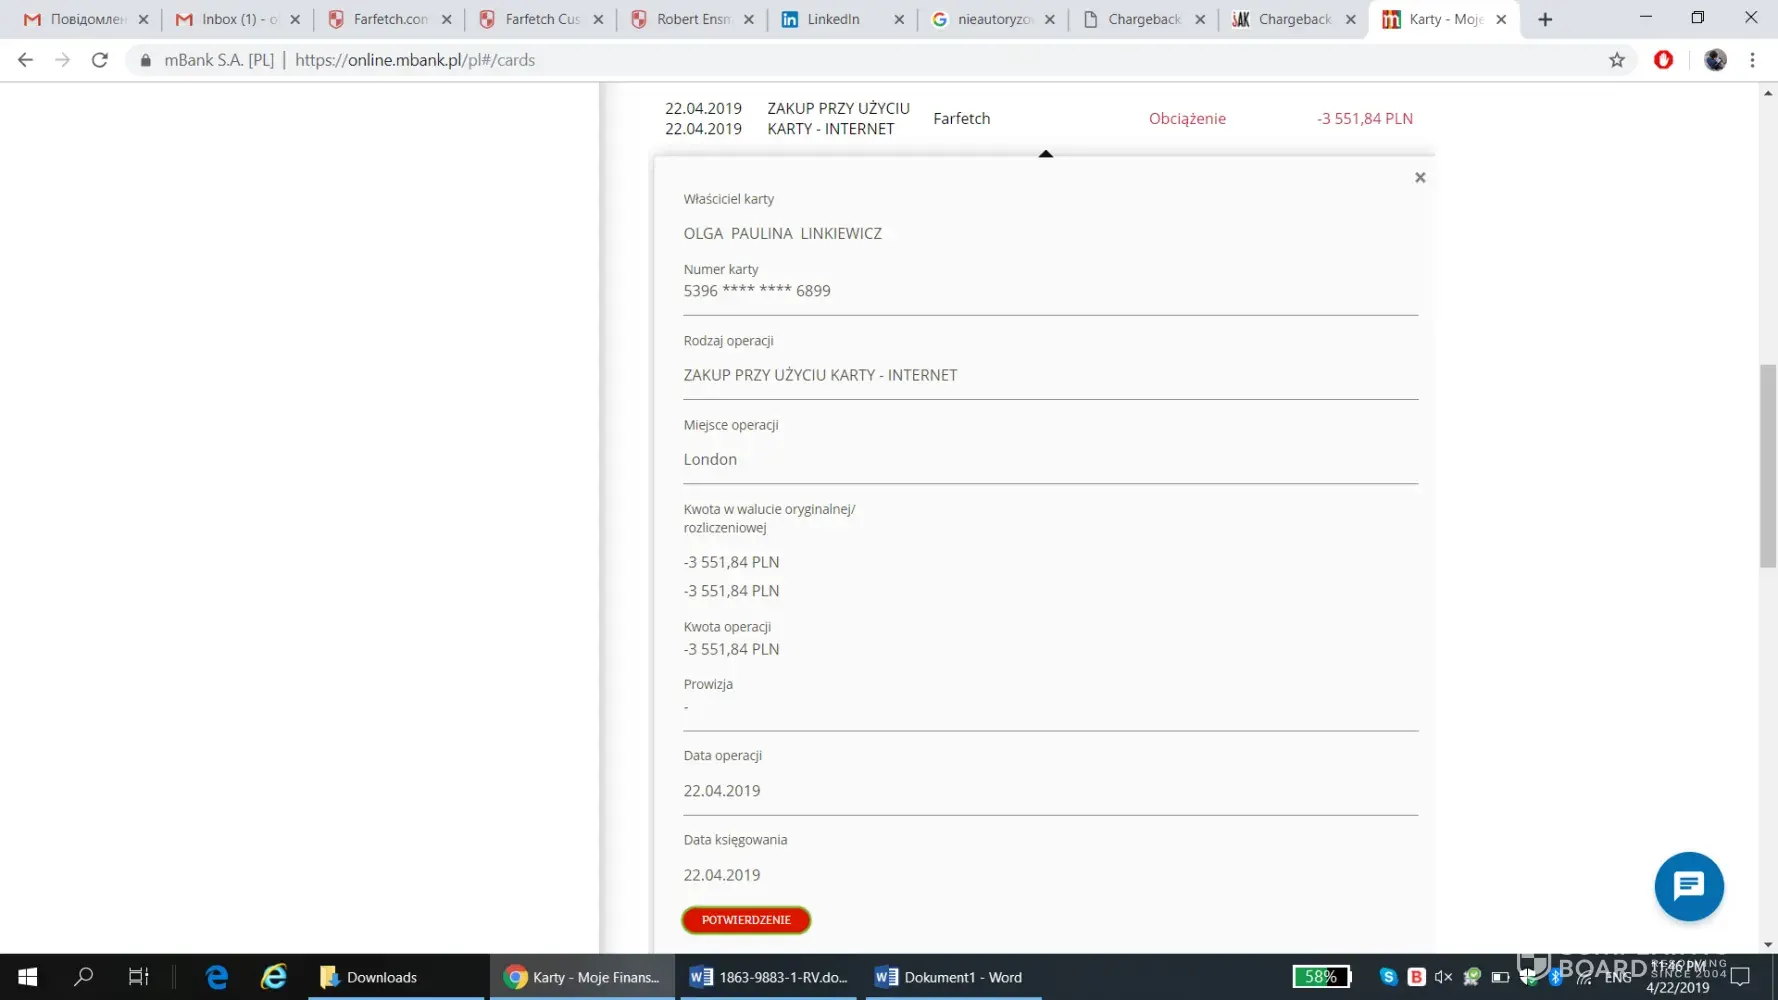
Task: Click the browser forward arrow
Action: click(x=62, y=60)
